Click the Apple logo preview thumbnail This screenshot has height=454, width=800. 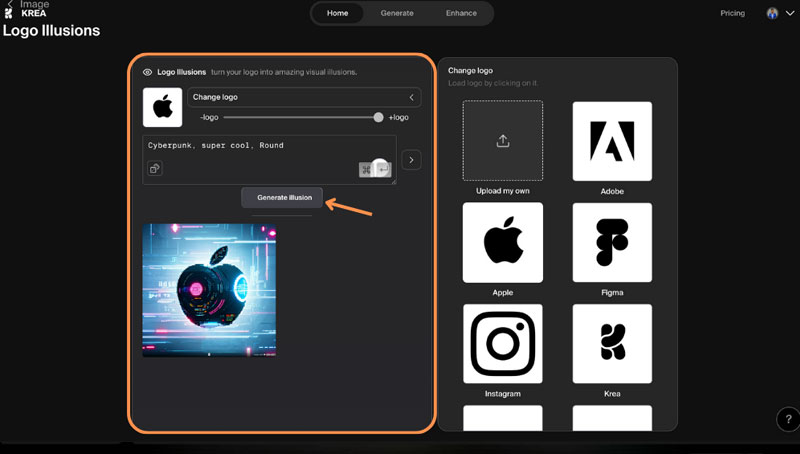[162, 107]
